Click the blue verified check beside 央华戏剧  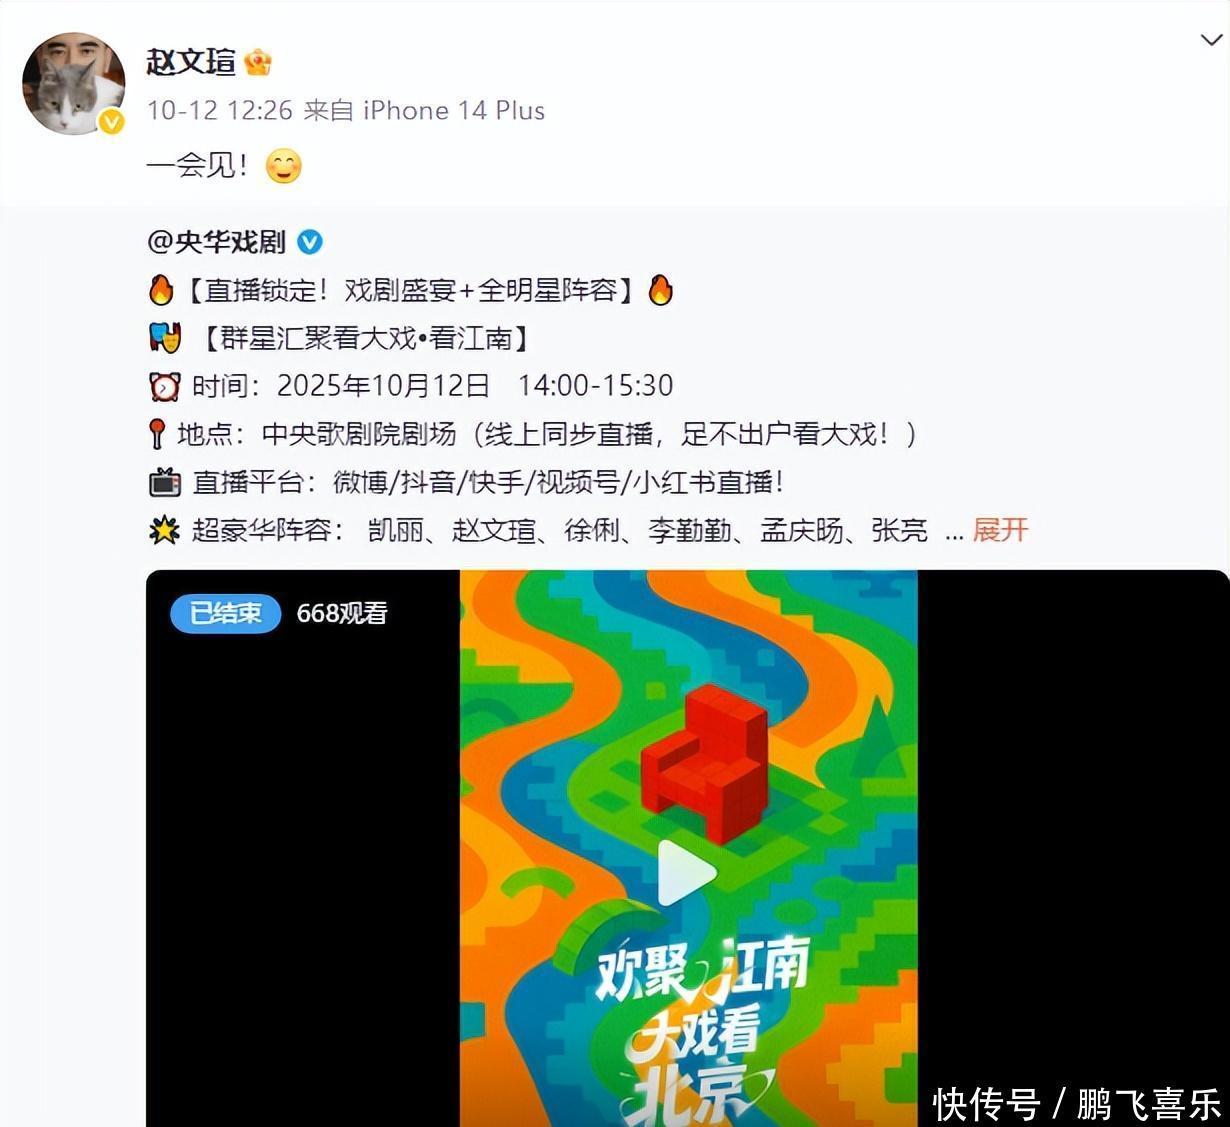coord(310,242)
